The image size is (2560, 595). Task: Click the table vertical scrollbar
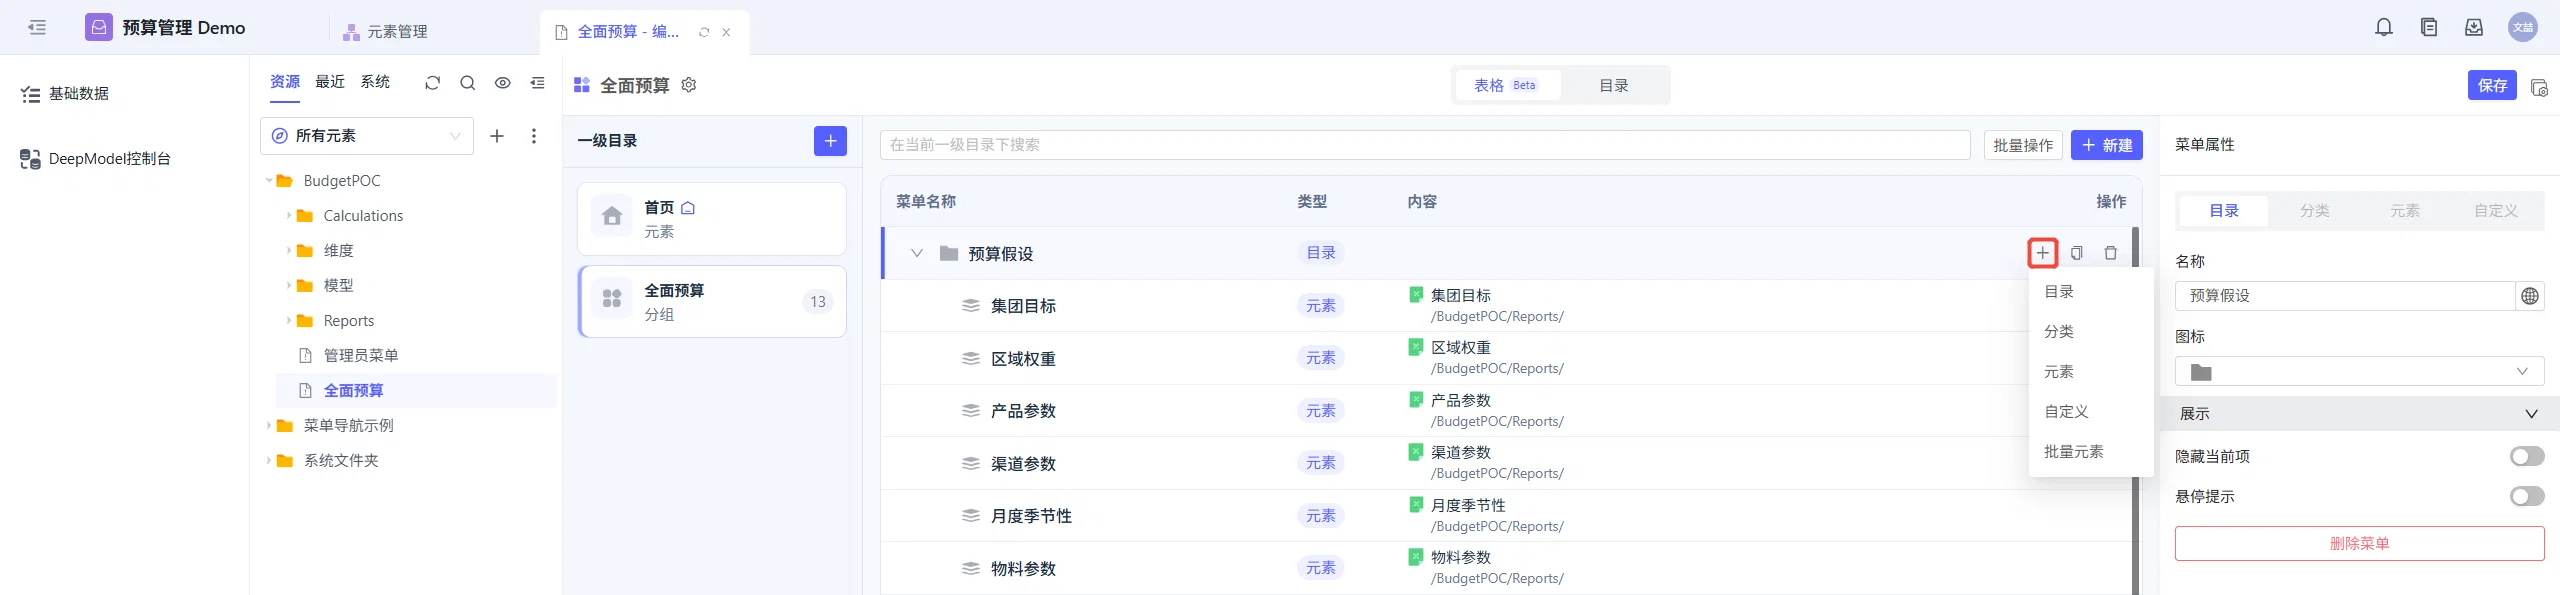click(2135, 410)
